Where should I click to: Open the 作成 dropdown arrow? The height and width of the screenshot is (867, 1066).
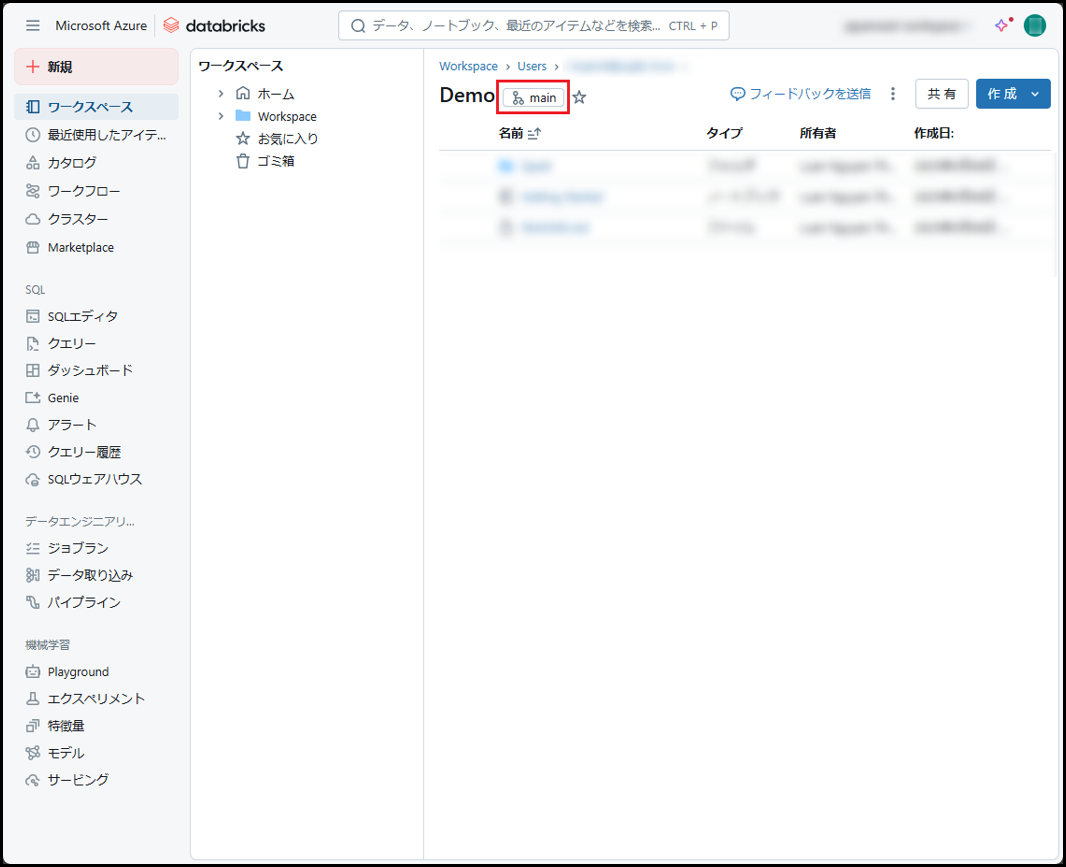1035,94
